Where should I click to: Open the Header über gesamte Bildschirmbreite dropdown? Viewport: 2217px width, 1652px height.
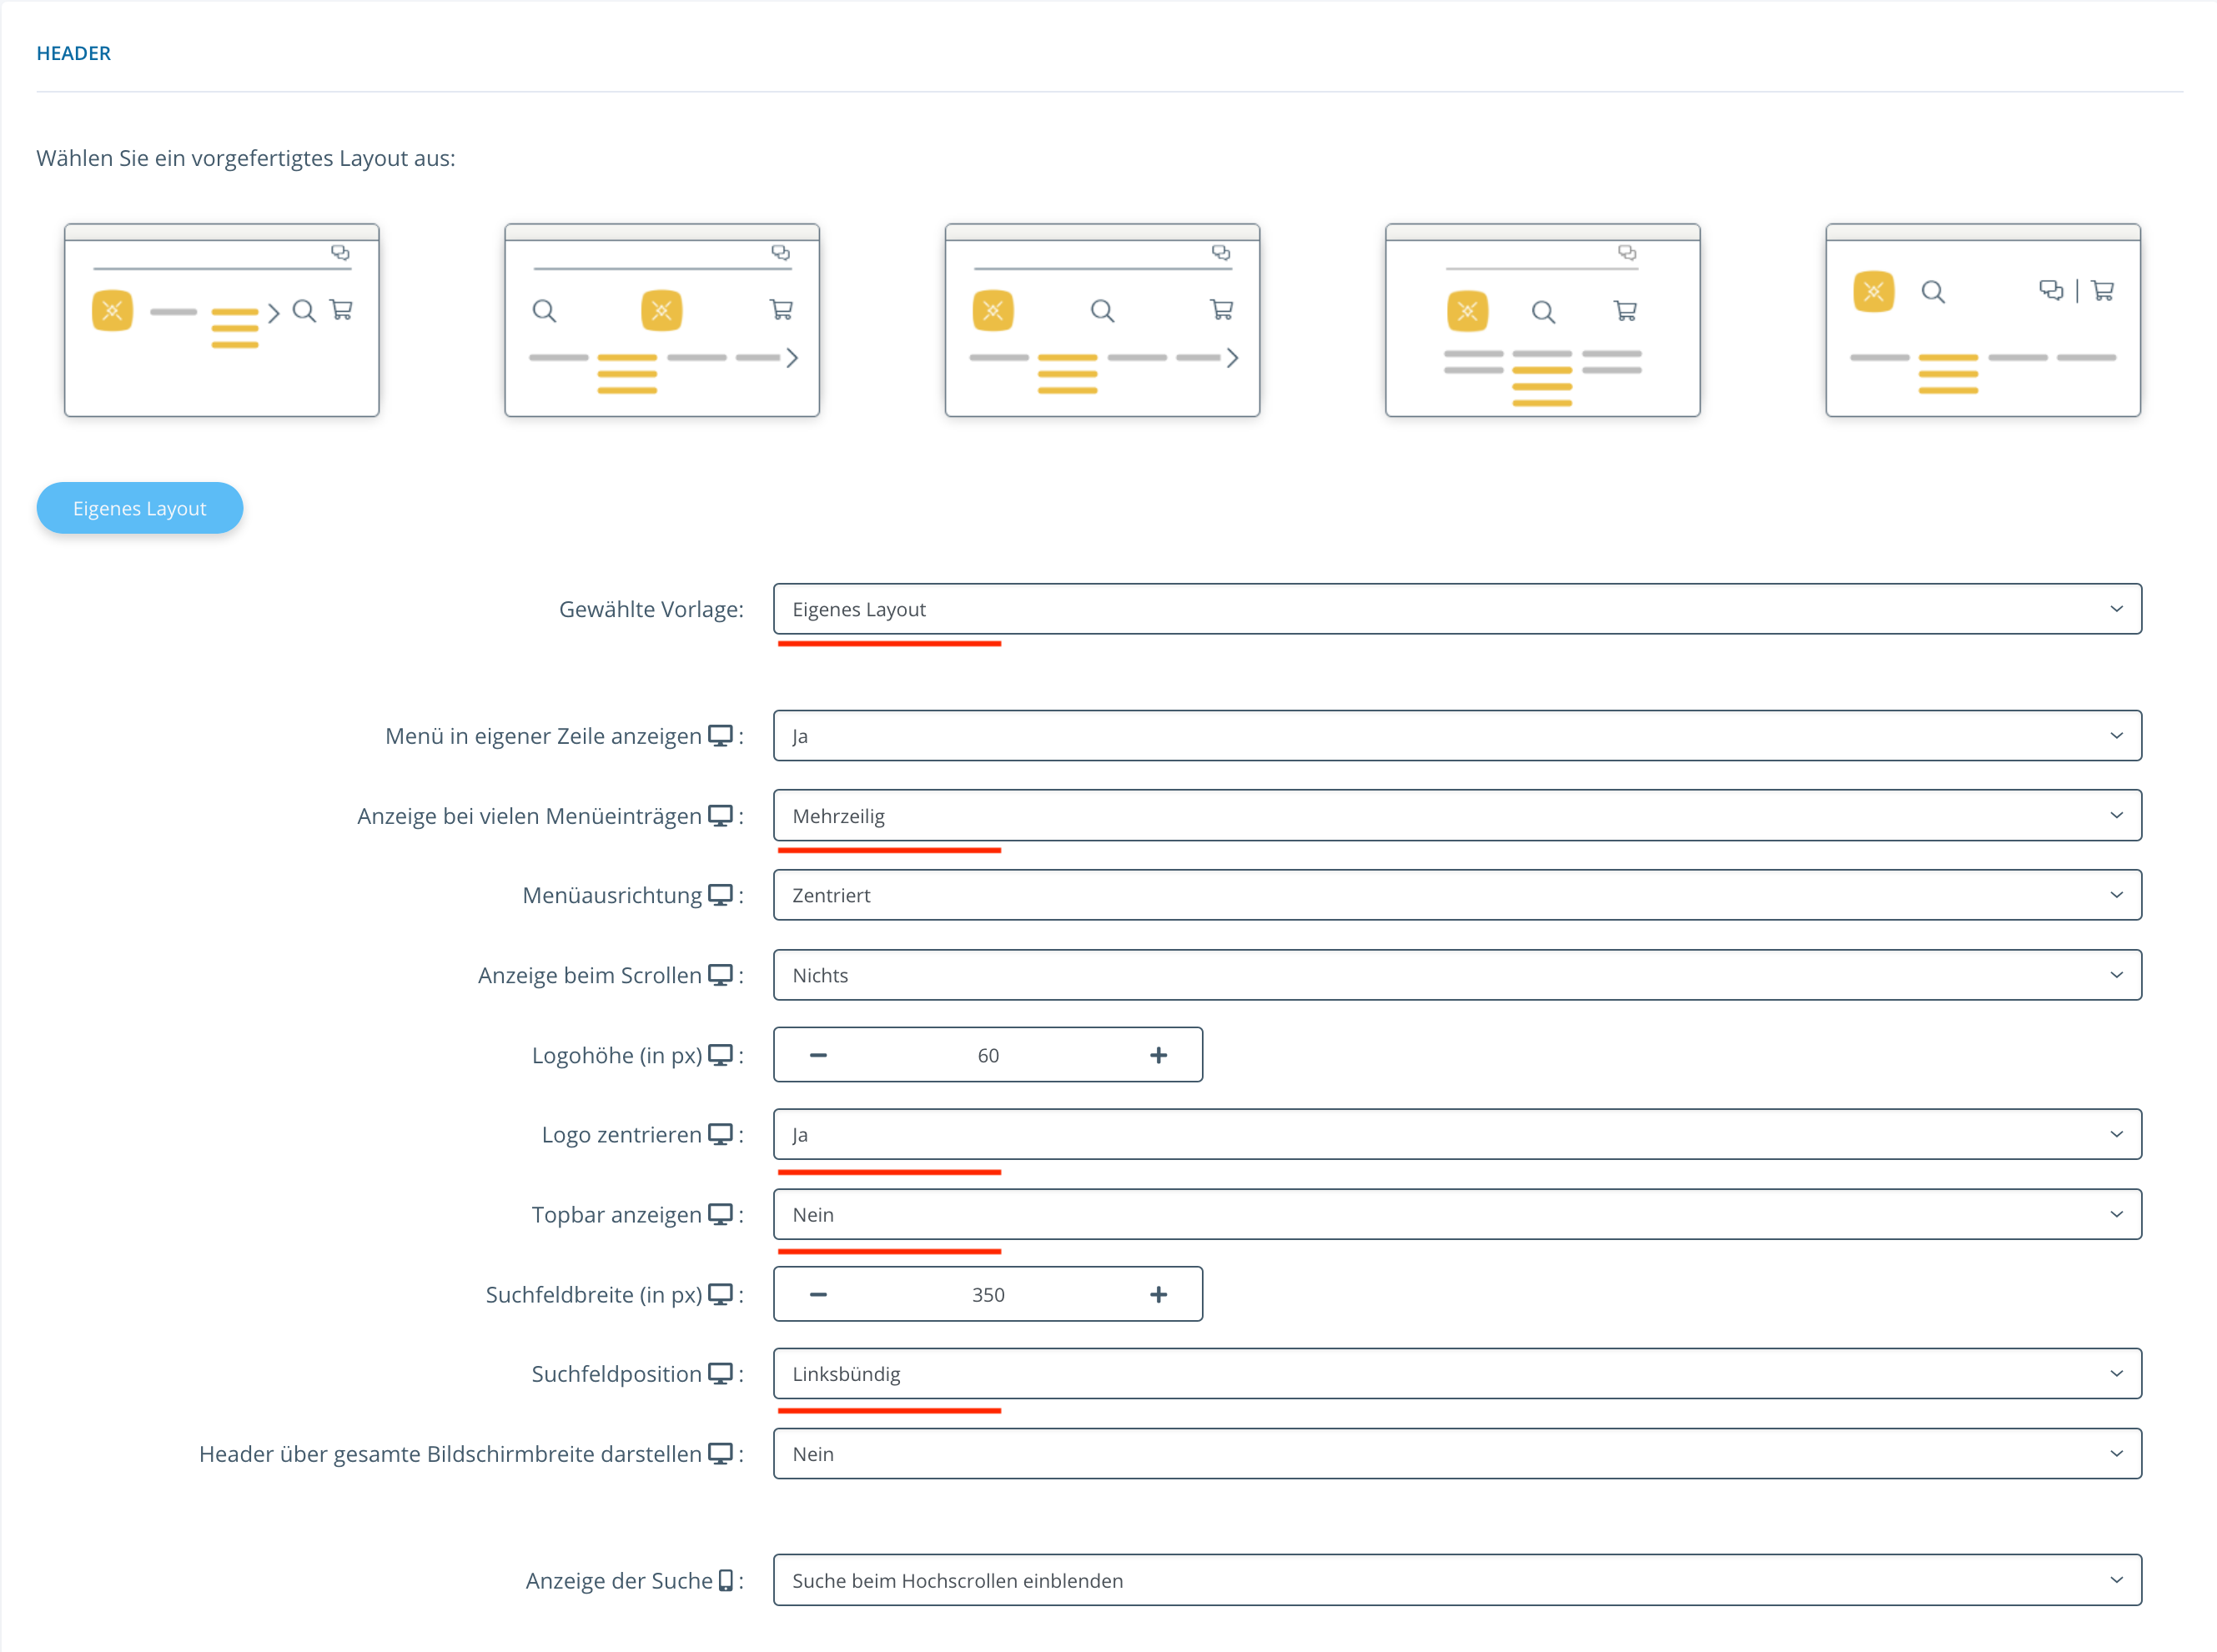[x=1457, y=1454]
